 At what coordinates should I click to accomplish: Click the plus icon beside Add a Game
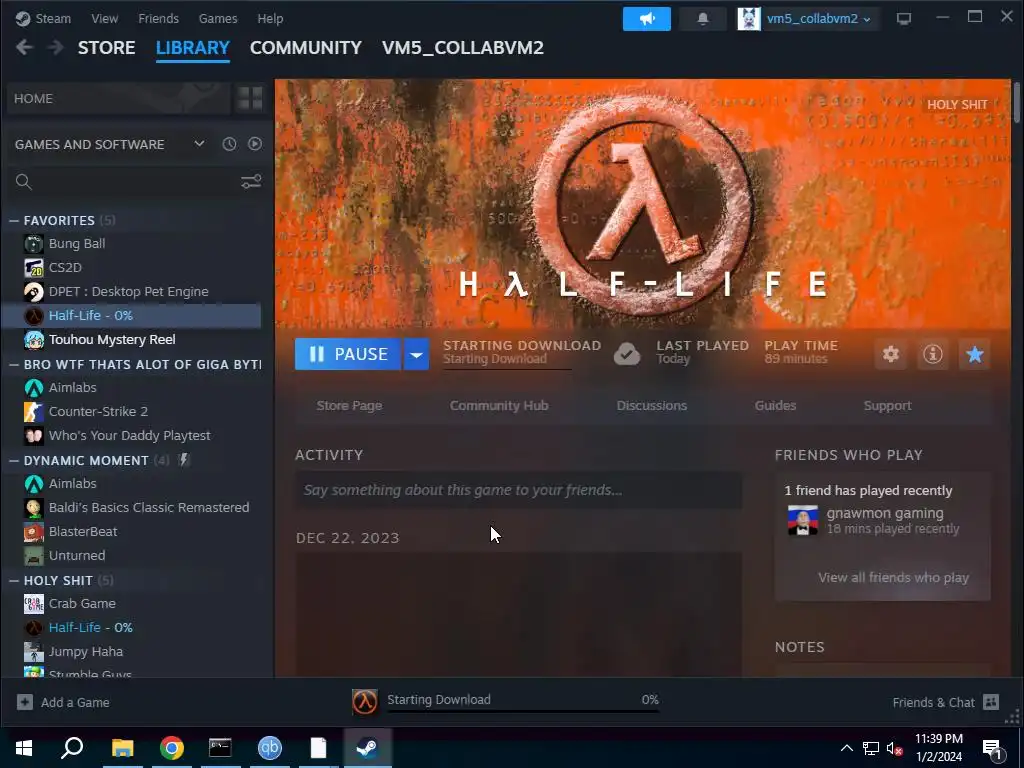tap(25, 702)
